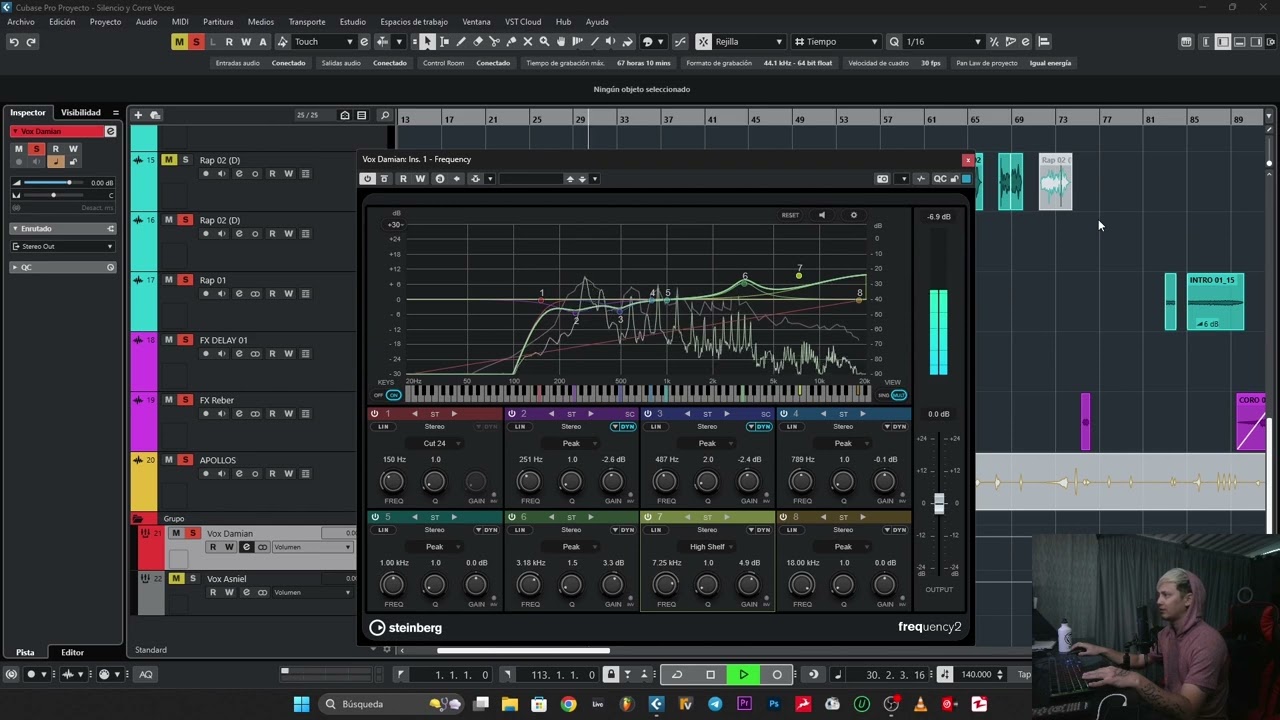
Task: Click the INTRO 01_15 audio clip
Action: pos(1216,301)
